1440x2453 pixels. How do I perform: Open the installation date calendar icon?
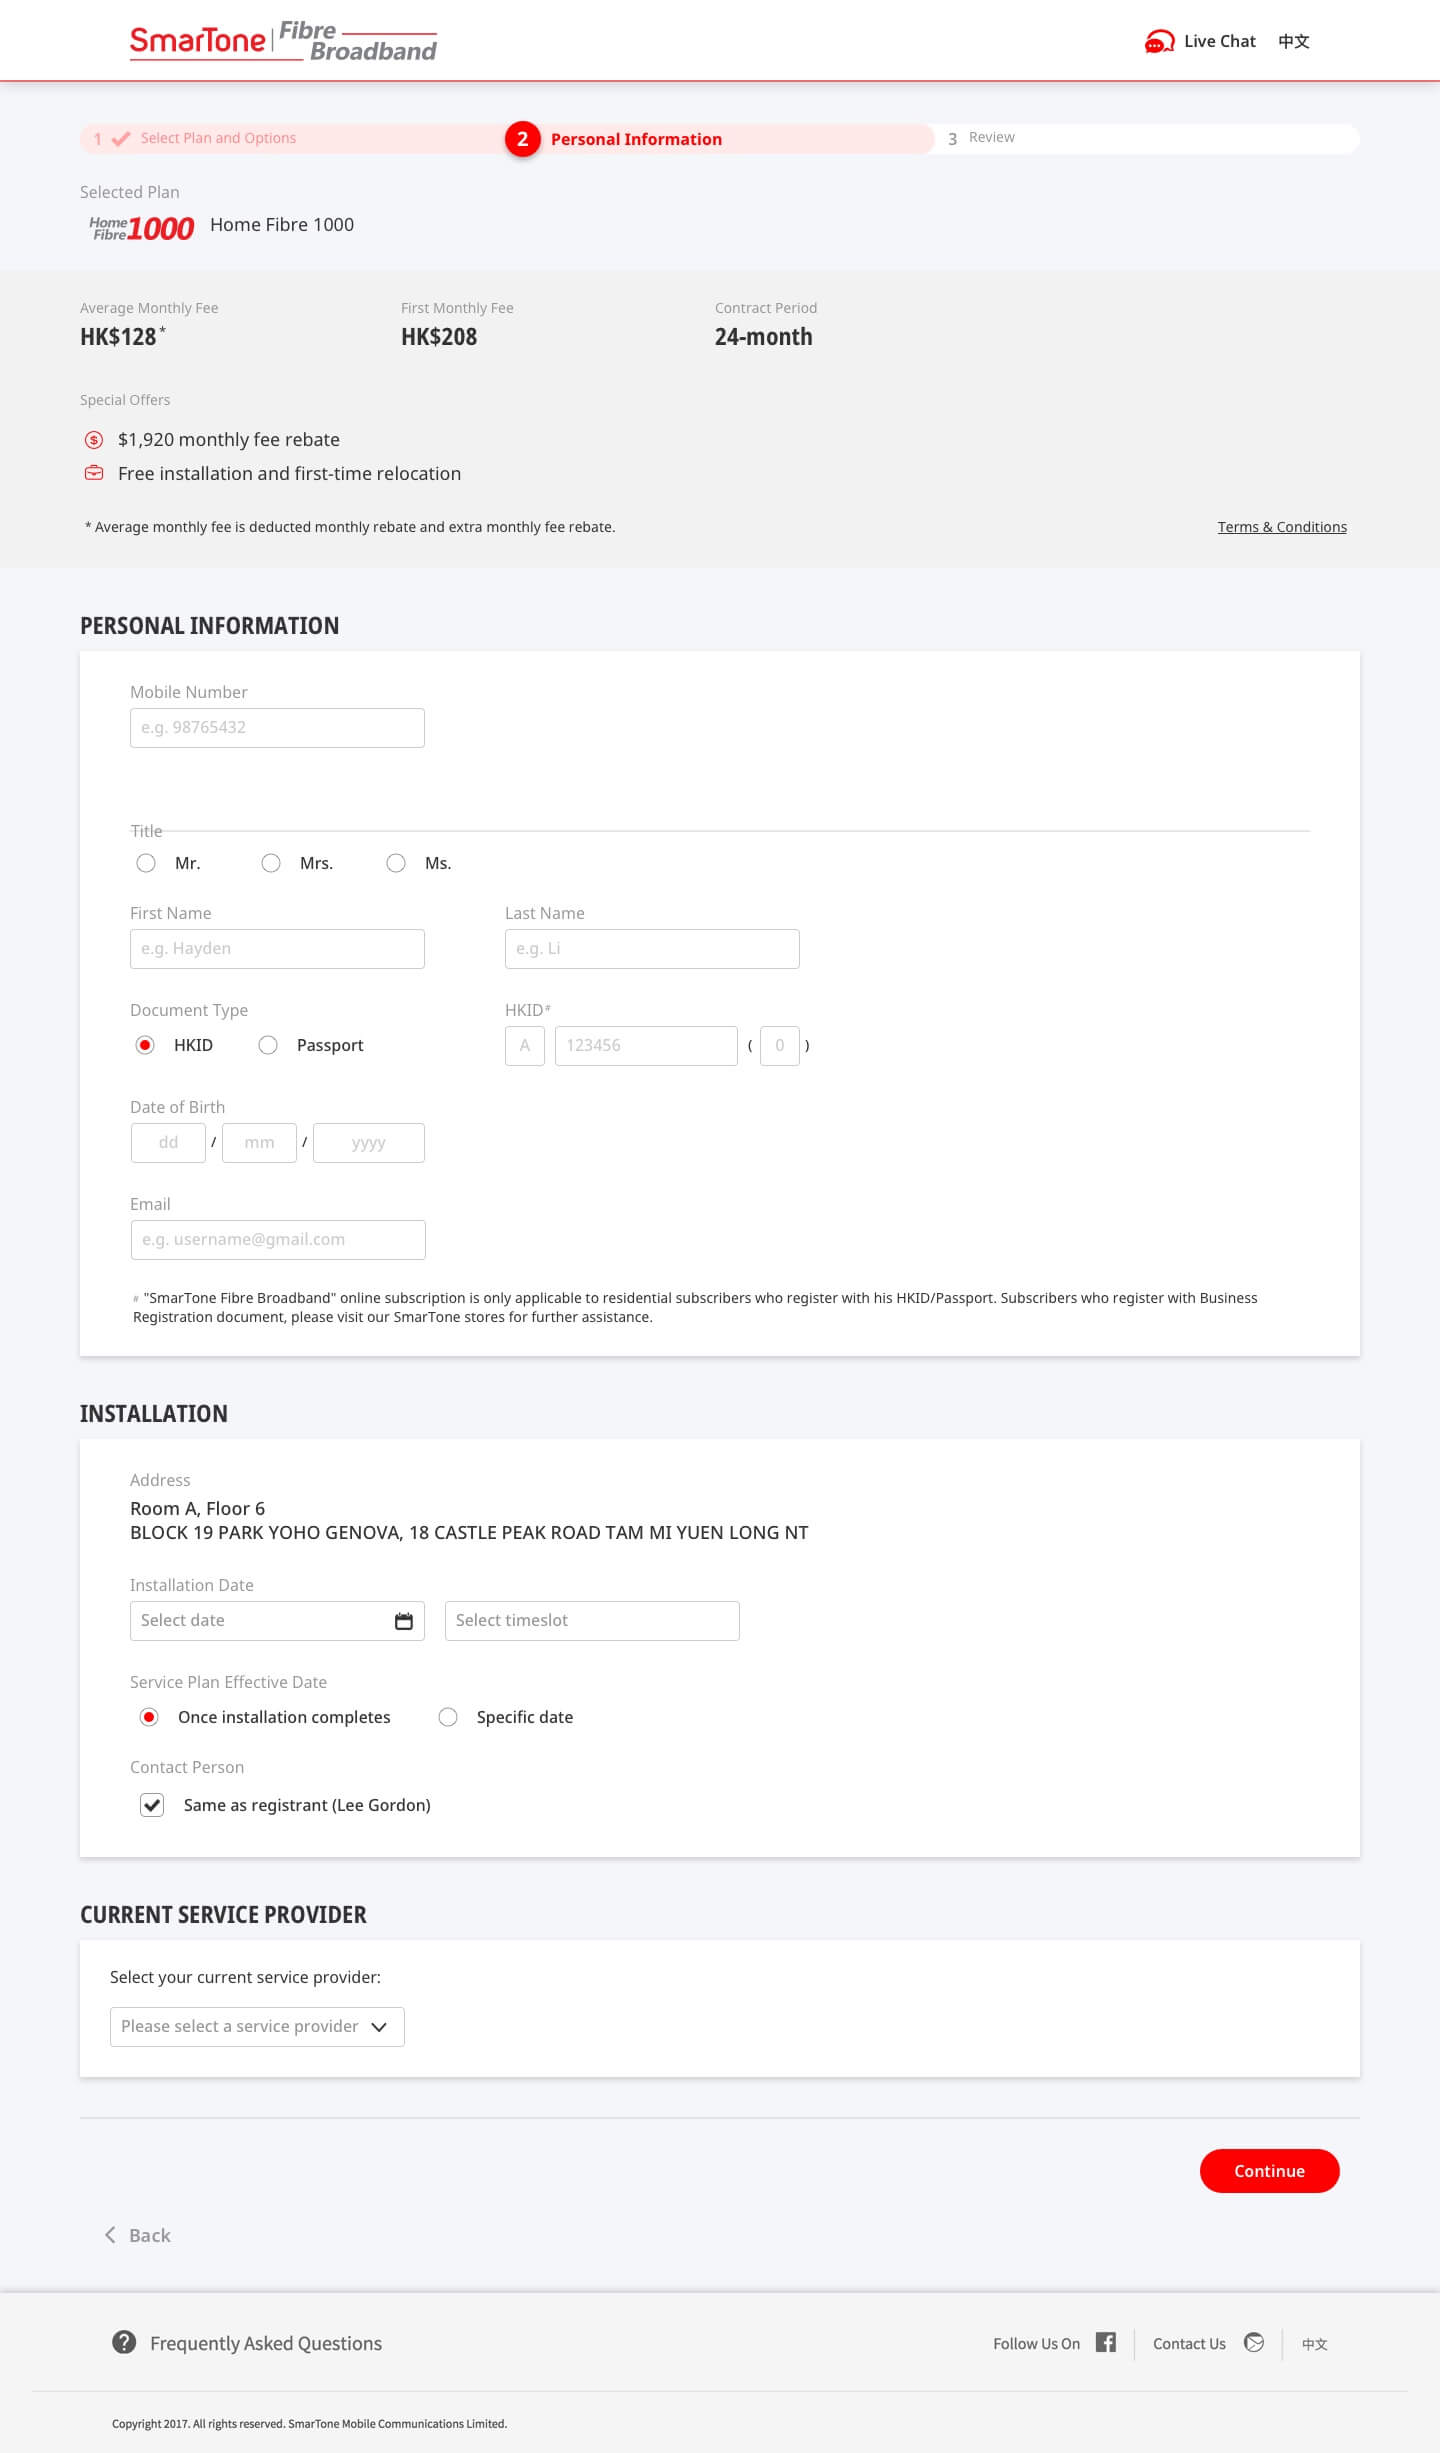[403, 1621]
